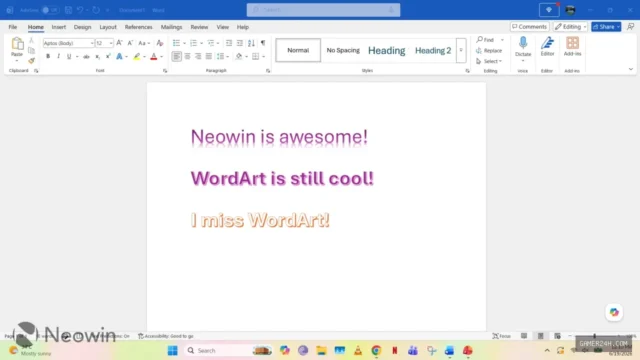Decrease paragraph indent
This screenshot has height=360, width=640.
click(229, 43)
